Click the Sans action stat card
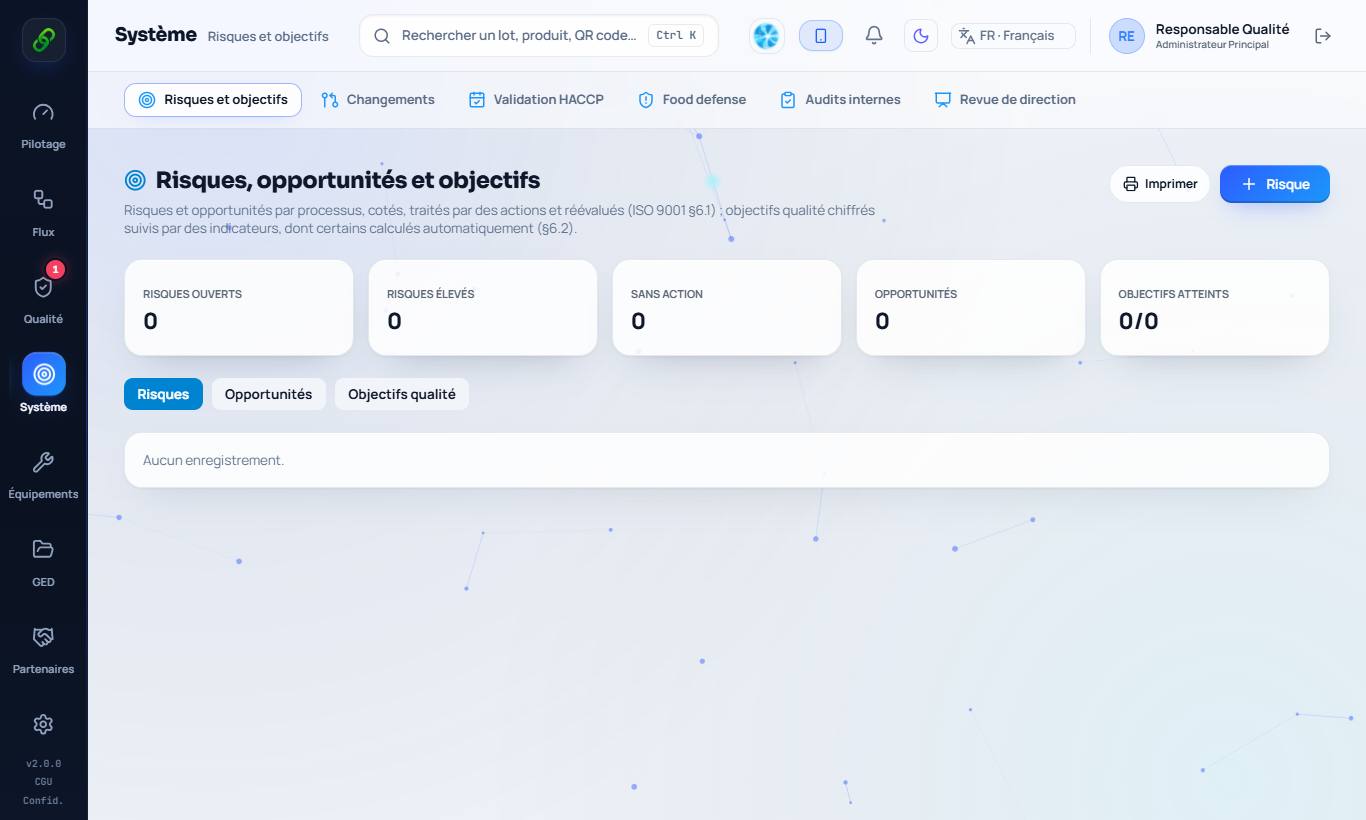This screenshot has height=820, width=1366. click(x=727, y=308)
